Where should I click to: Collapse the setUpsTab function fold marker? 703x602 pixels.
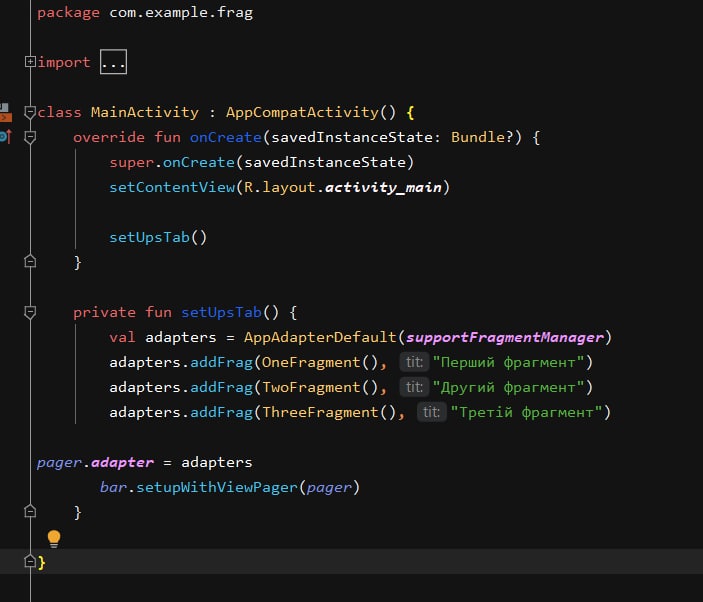coord(30,312)
